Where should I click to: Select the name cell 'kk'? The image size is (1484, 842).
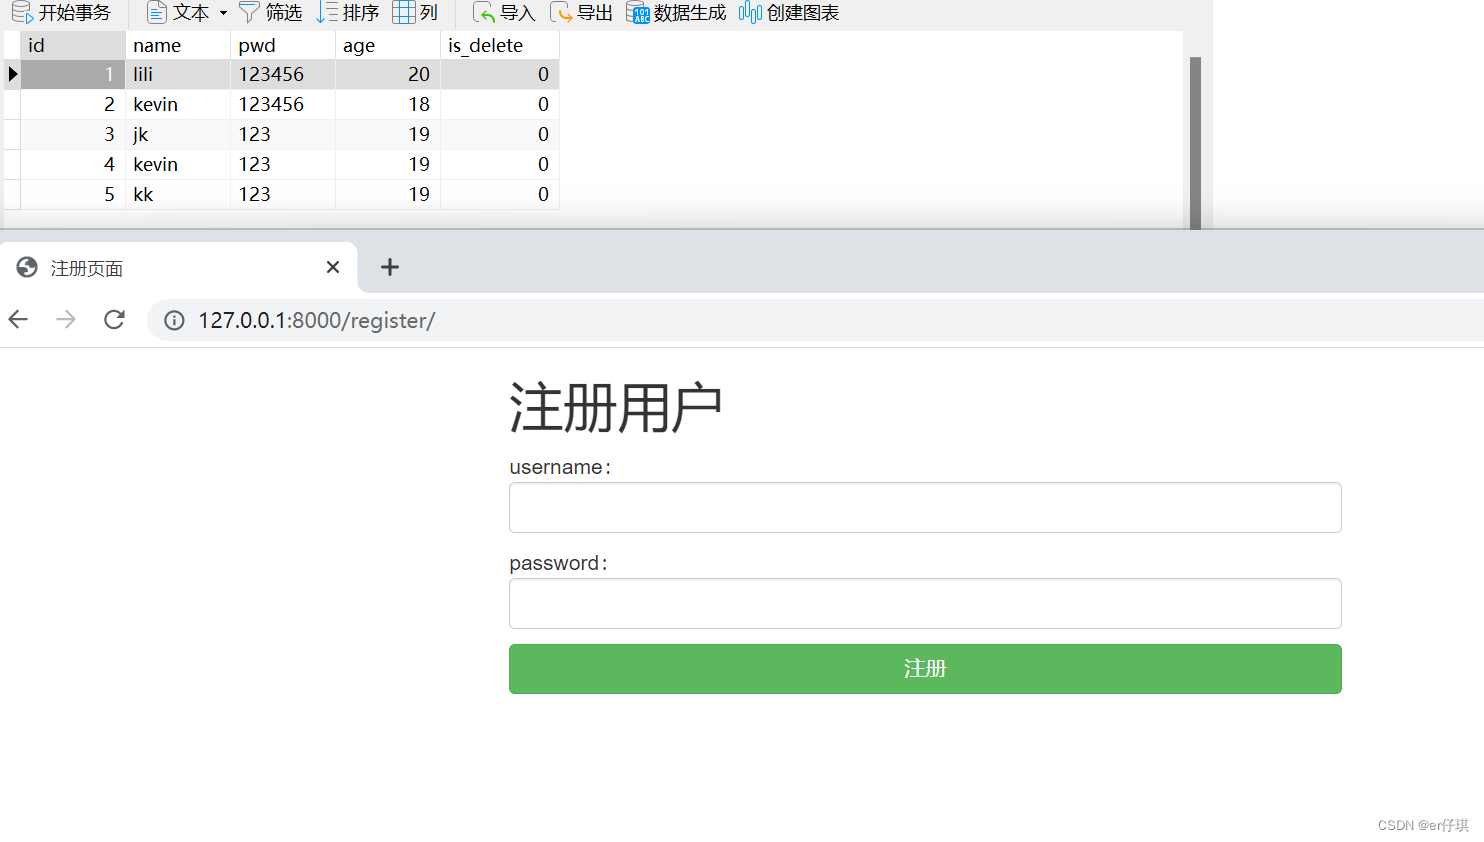[x=178, y=194]
